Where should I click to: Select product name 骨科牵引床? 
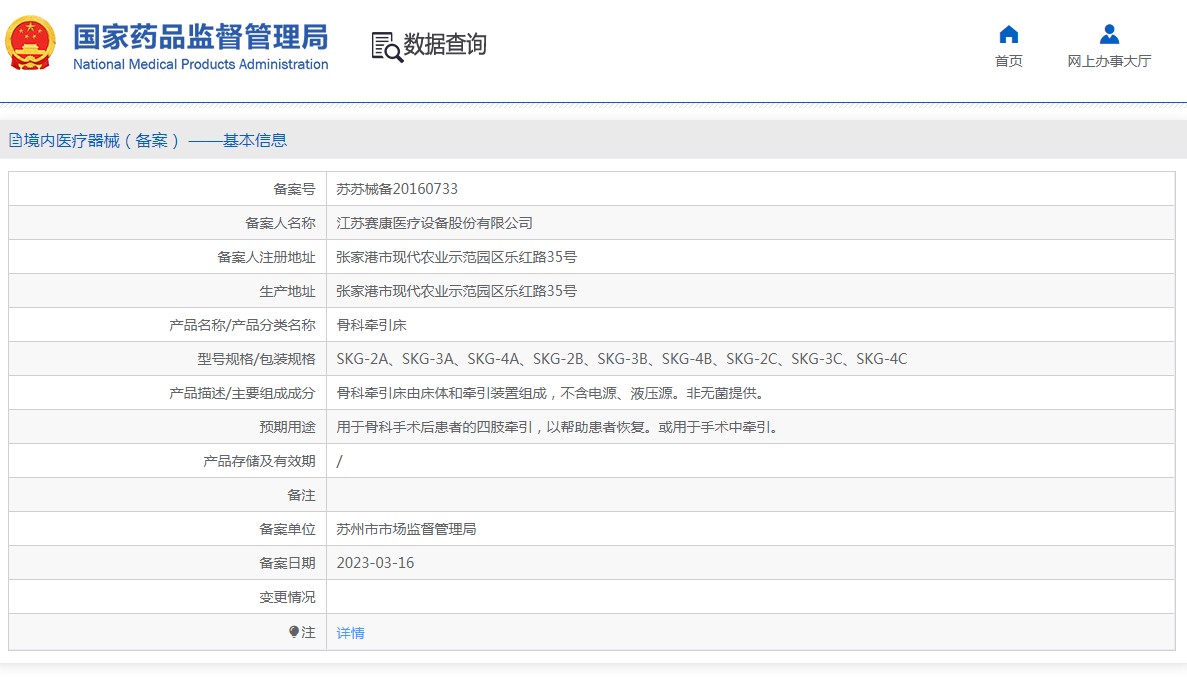pos(372,325)
